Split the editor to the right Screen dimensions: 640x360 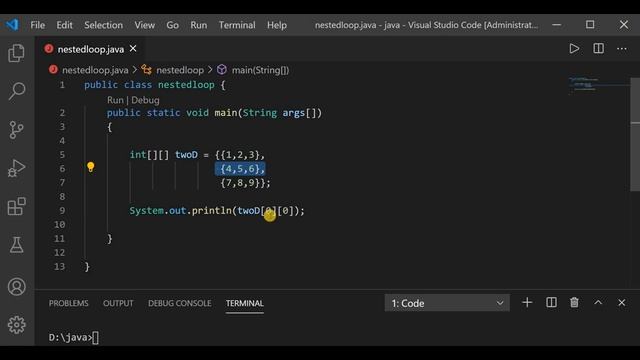598,49
